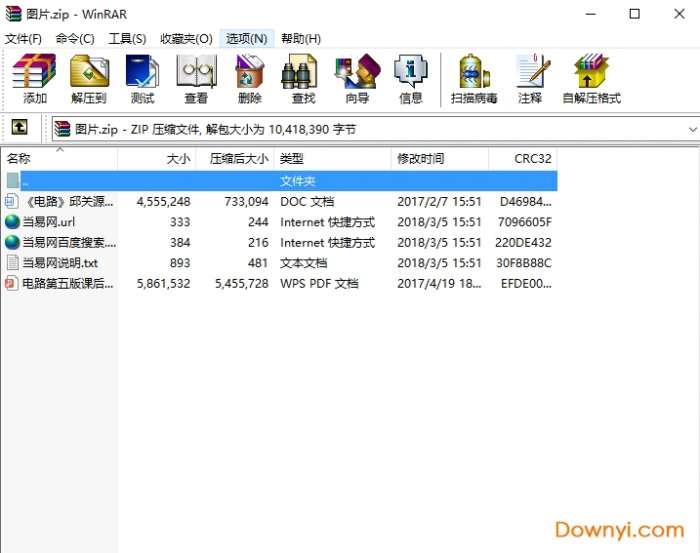
Task: Open the 查看 (View) tool
Action: (x=196, y=78)
